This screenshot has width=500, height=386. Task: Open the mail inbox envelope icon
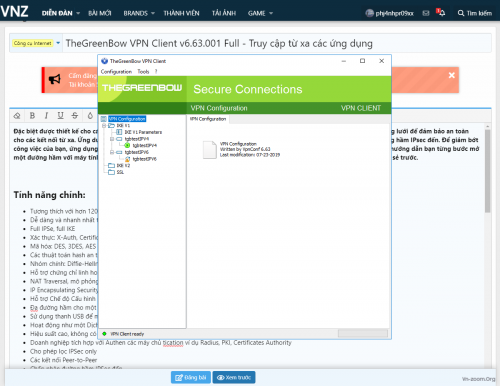(426, 13)
